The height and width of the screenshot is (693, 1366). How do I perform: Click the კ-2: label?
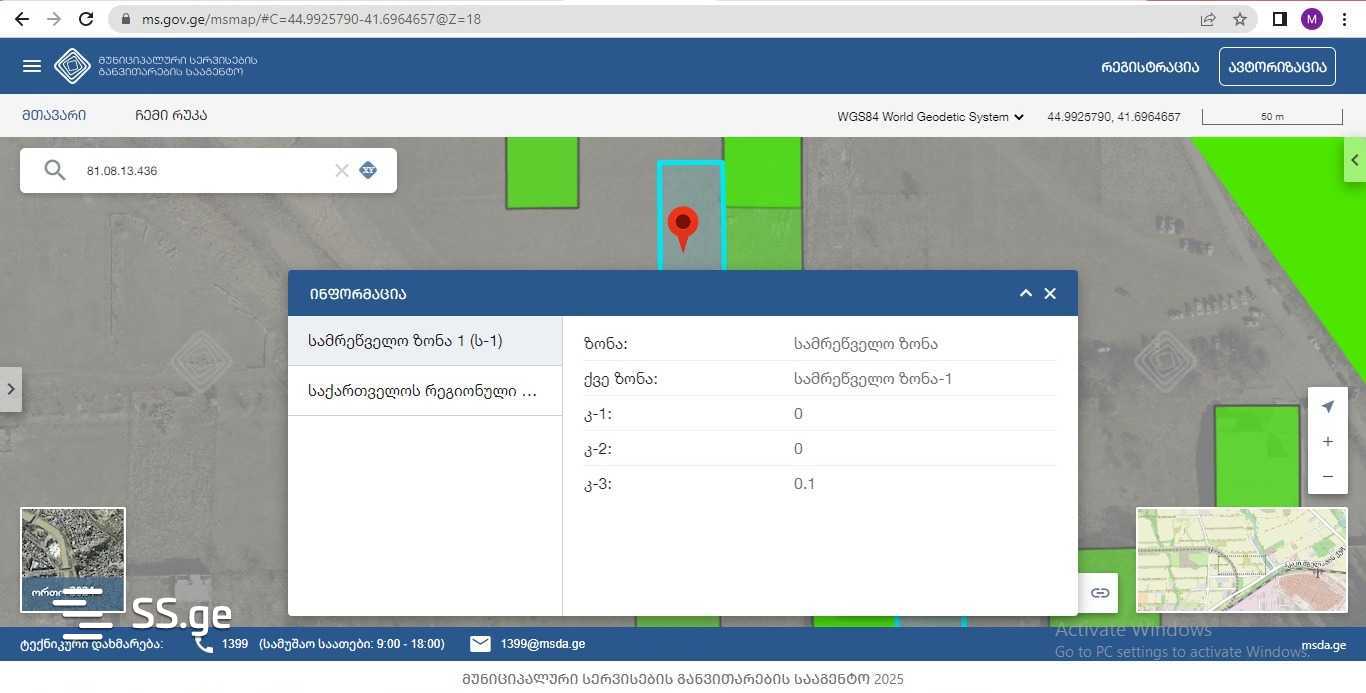click(x=598, y=449)
